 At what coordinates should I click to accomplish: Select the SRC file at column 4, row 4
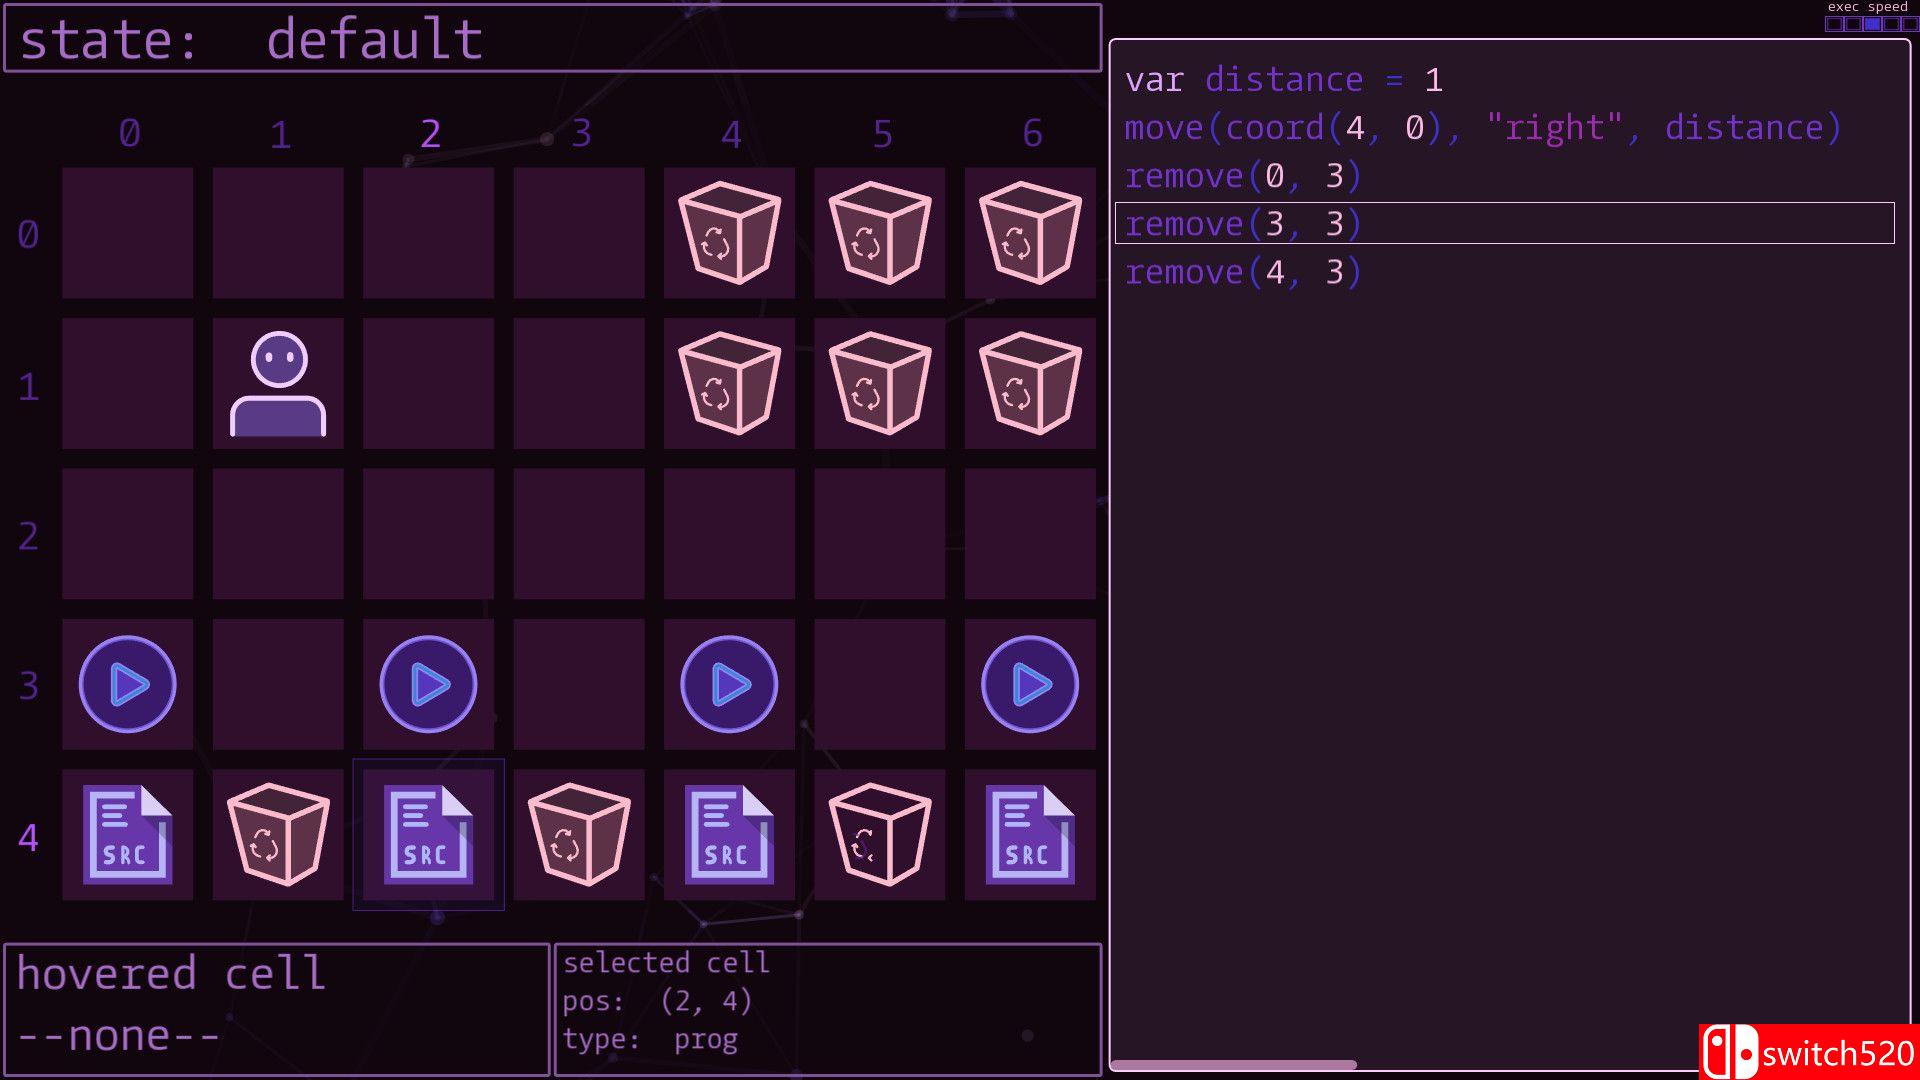(729, 835)
